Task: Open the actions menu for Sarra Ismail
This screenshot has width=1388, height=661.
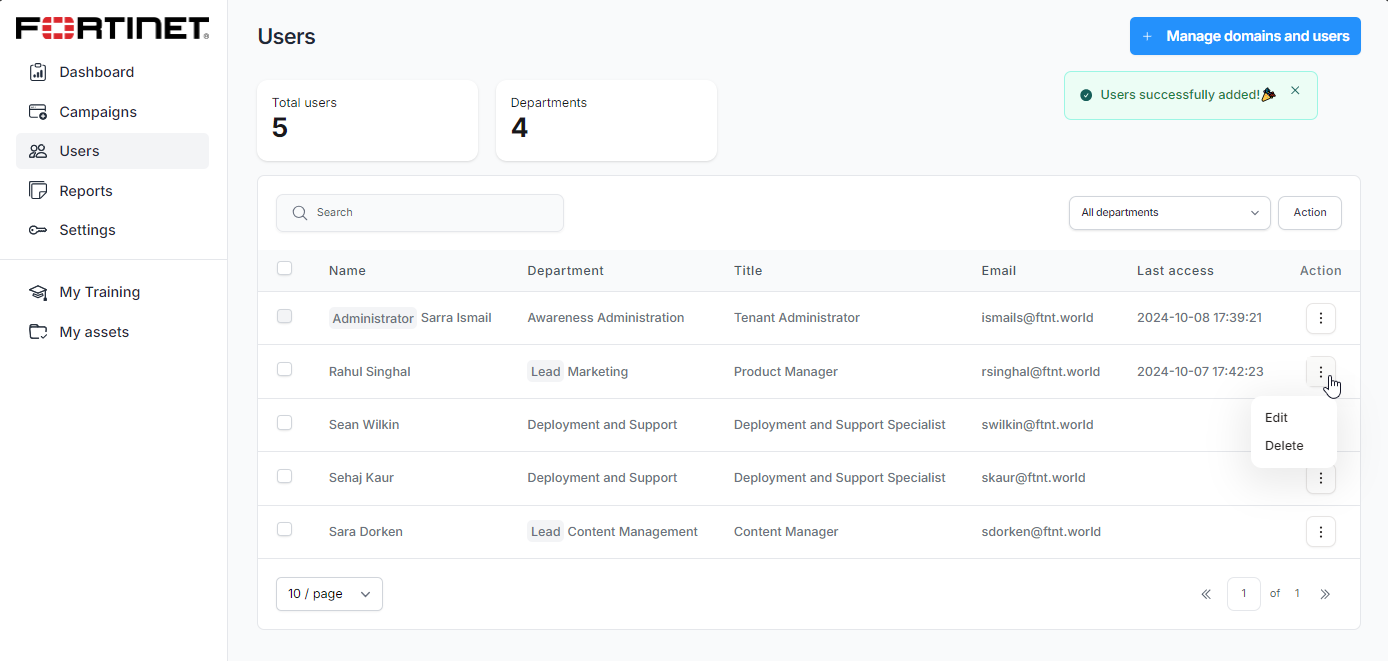Action: click(1321, 318)
